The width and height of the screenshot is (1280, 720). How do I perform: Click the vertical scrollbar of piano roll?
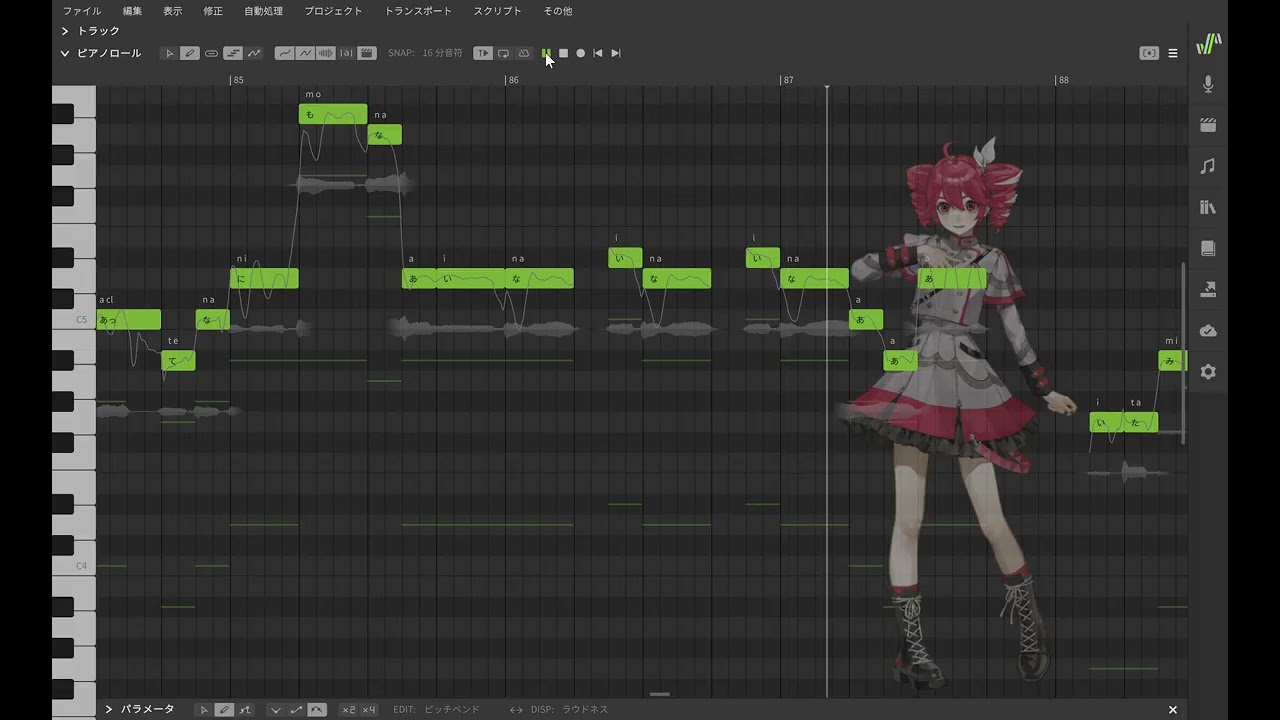[1183, 350]
